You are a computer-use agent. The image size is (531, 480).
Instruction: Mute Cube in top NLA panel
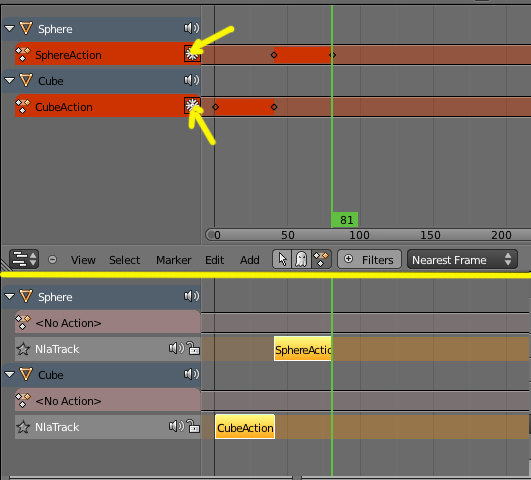pyautogui.click(x=191, y=81)
